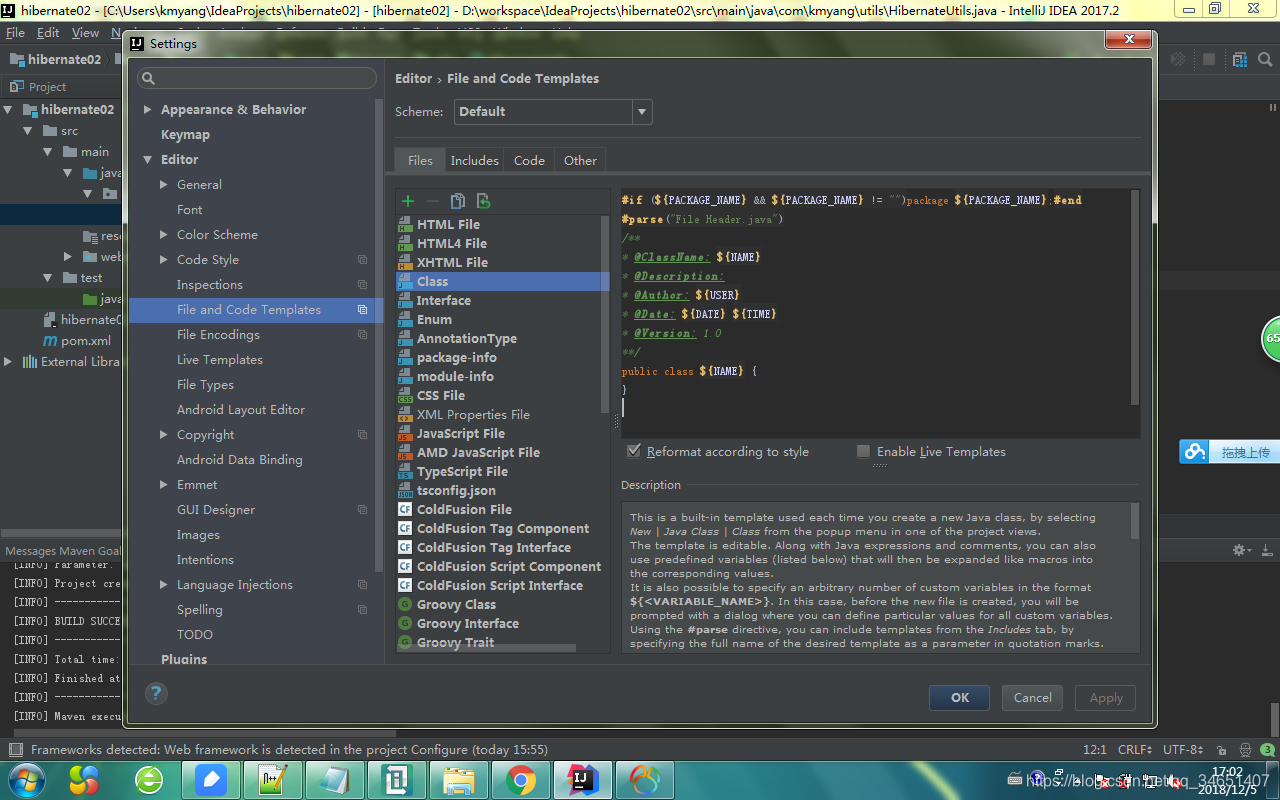Open the UTF-8 encoding selector
Screen dimensions: 1280x800
click(x=1185, y=750)
